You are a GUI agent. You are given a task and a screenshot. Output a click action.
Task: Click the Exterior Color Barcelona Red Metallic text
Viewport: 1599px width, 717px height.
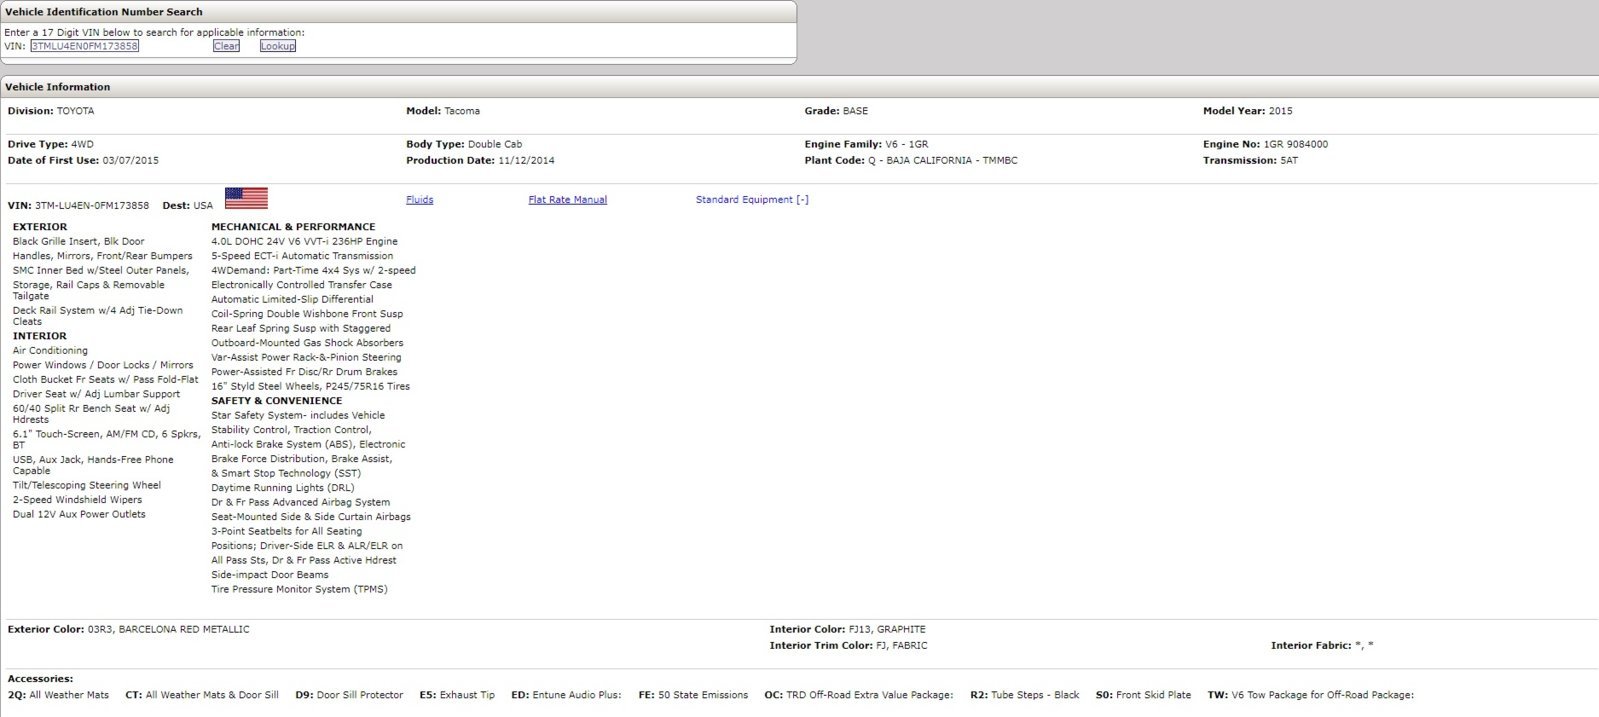pos(129,630)
